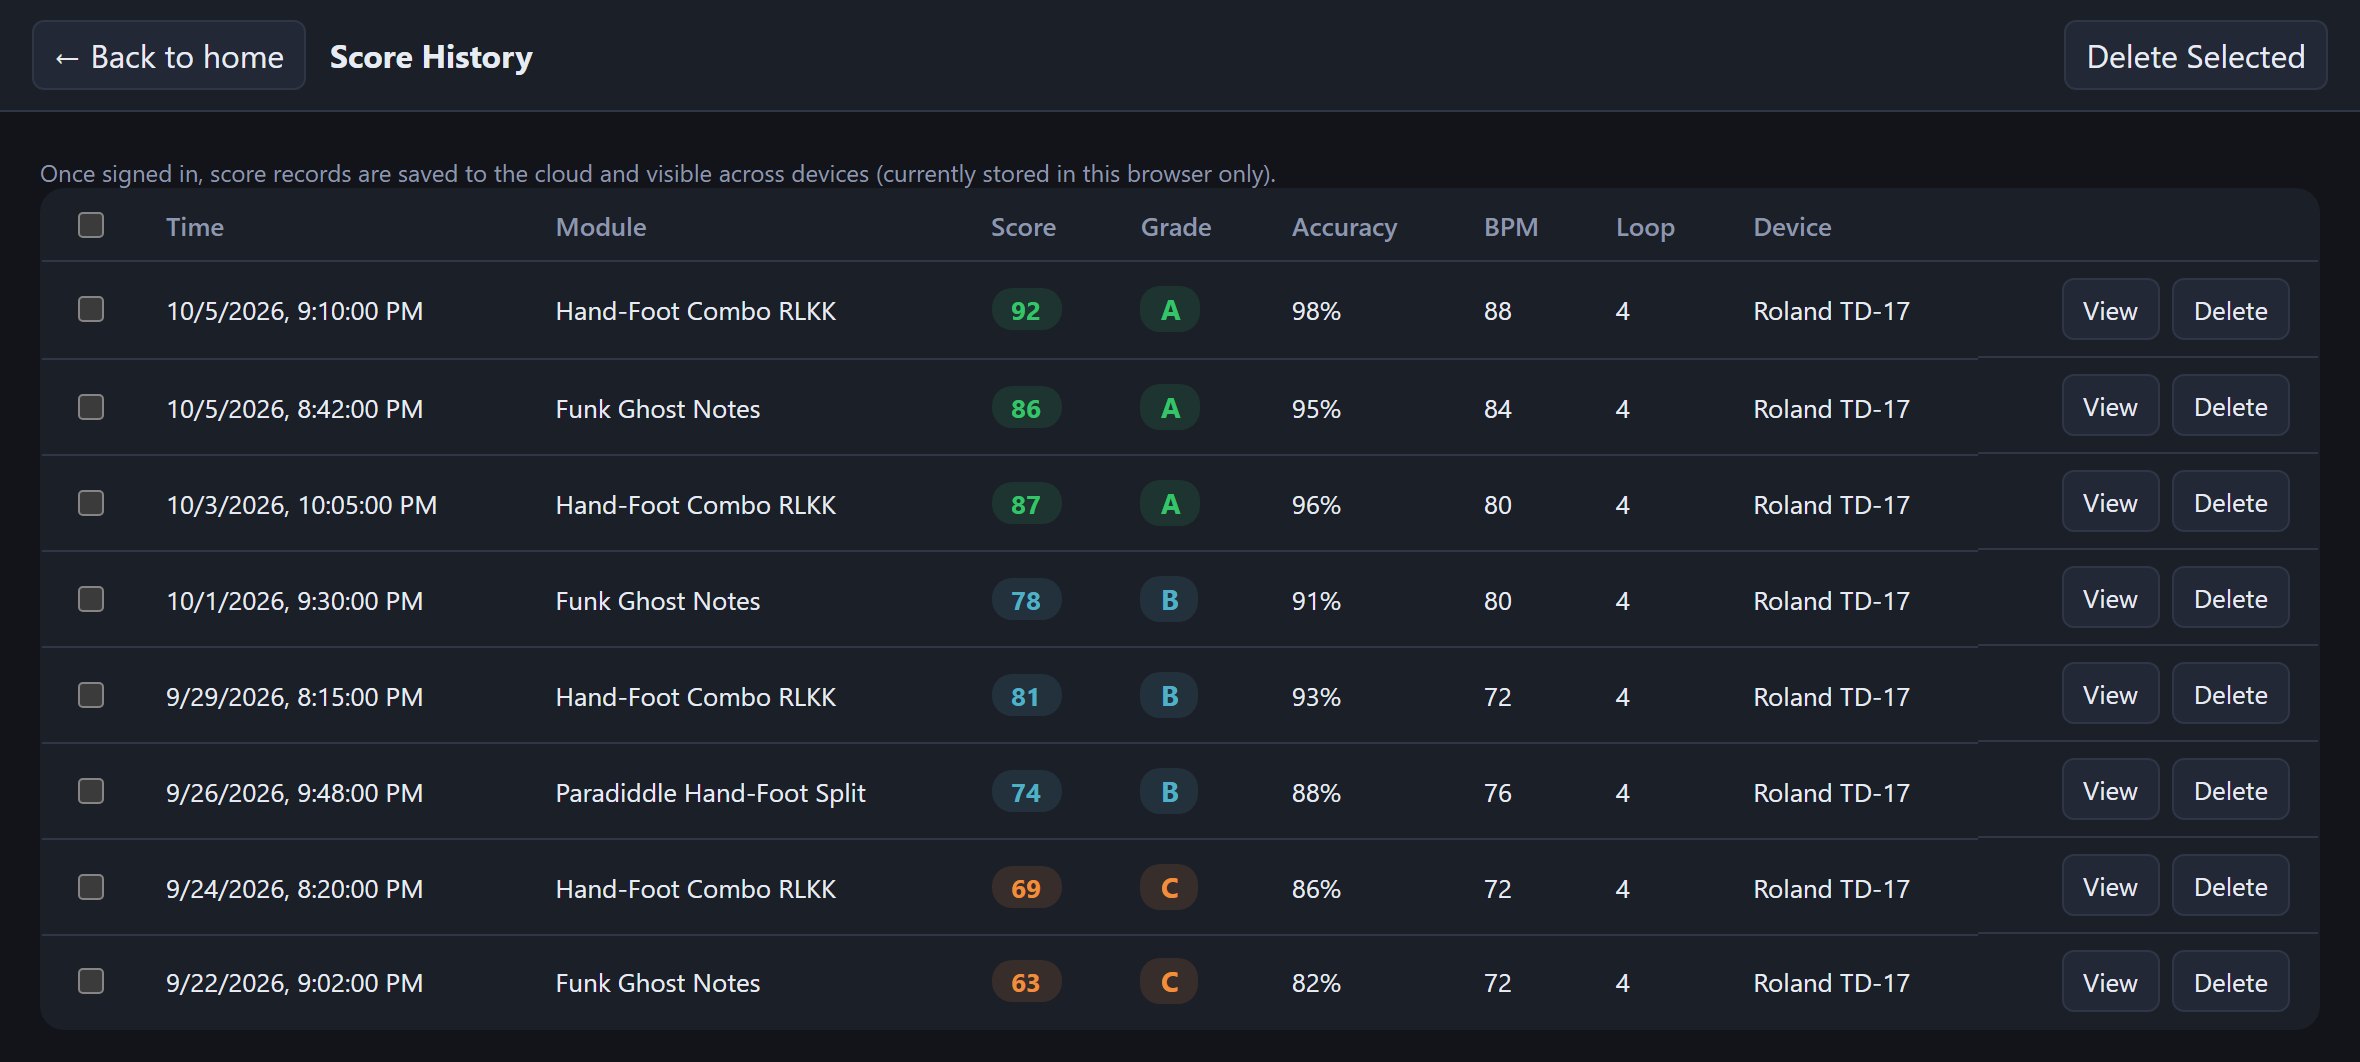View the 10/3/2026 Hand-Foot Combo record
The width and height of the screenshot is (2360, 1062).
coord(2110,501)
